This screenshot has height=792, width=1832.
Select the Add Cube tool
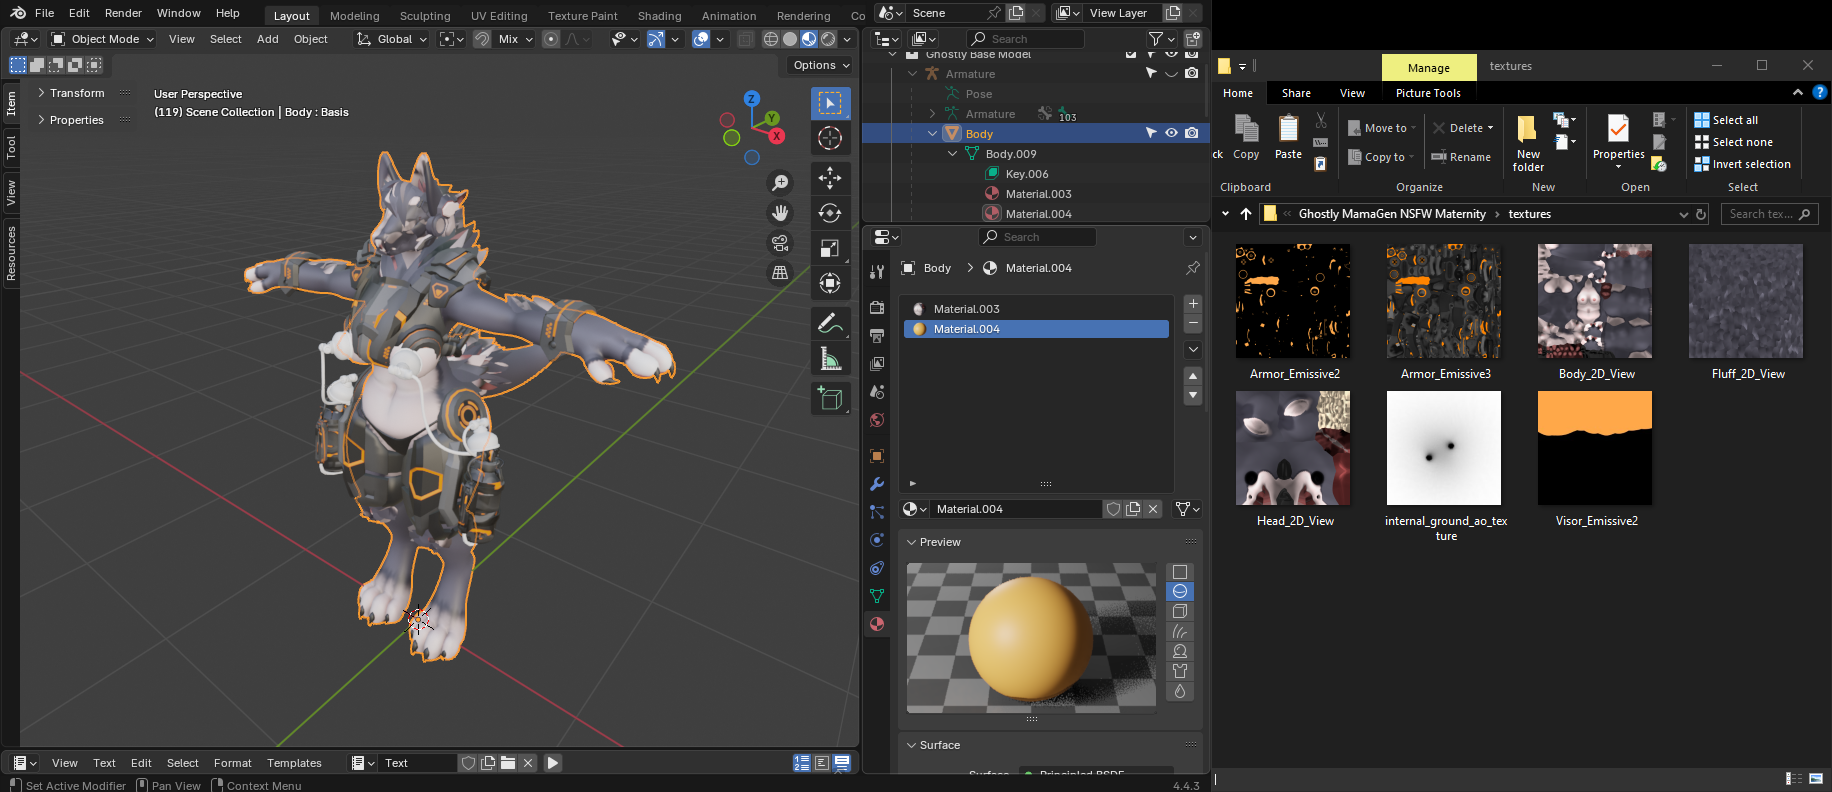coord(830,398)
